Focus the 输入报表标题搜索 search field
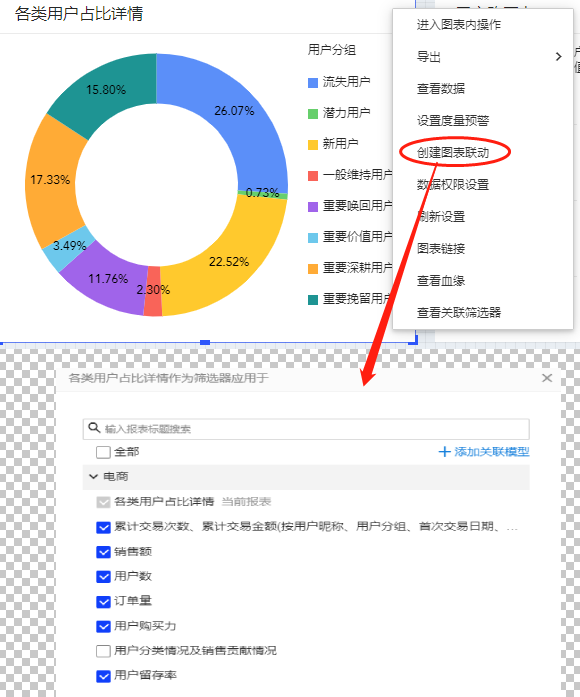 click(306, 429)
